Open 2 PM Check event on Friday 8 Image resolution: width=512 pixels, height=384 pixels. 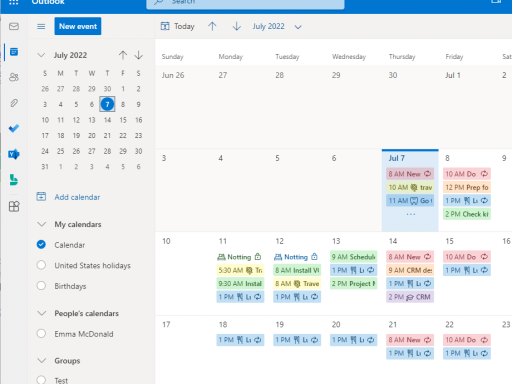467,214
